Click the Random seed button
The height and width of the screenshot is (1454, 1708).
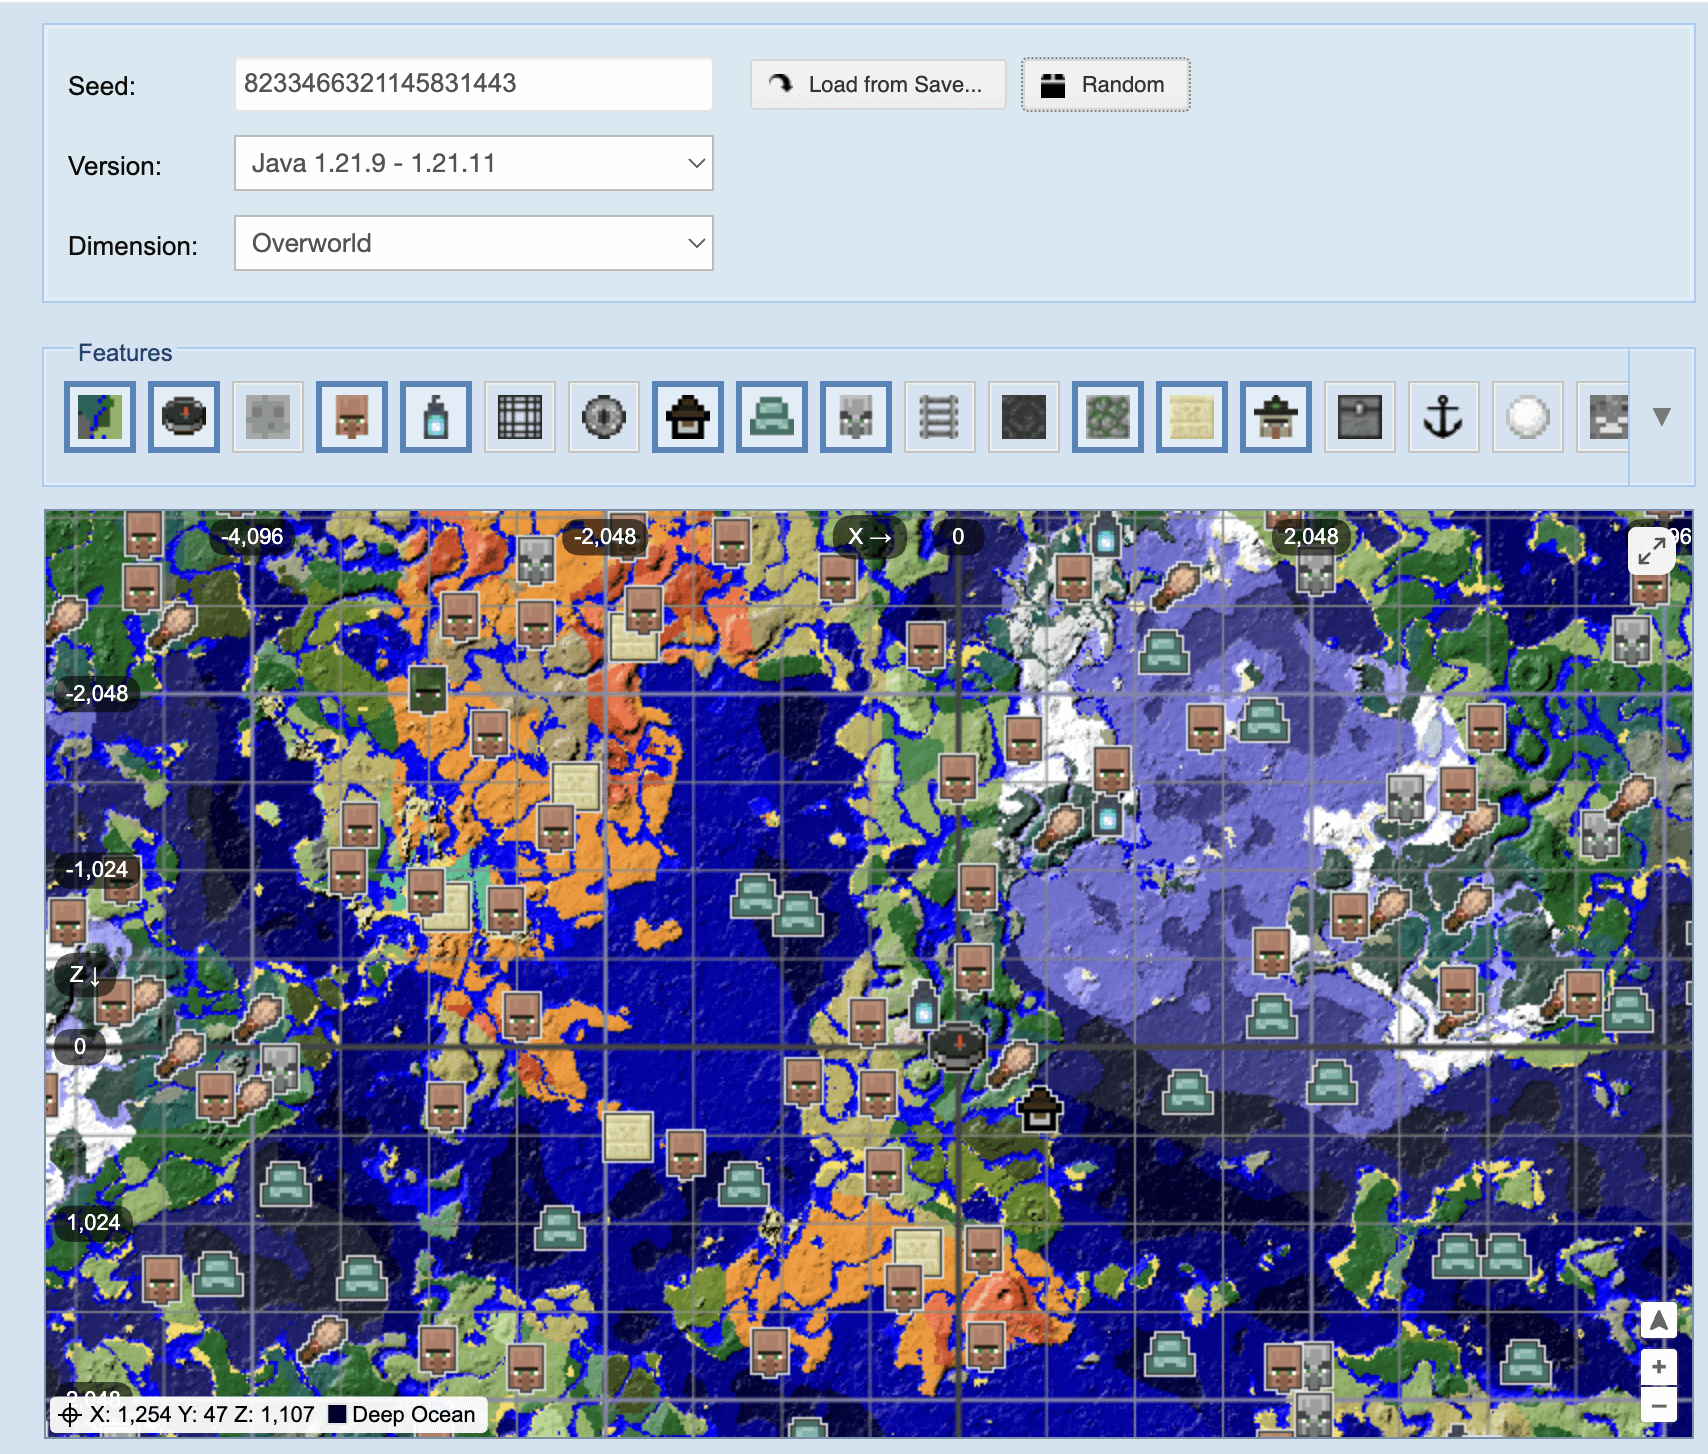[1105, 85]
